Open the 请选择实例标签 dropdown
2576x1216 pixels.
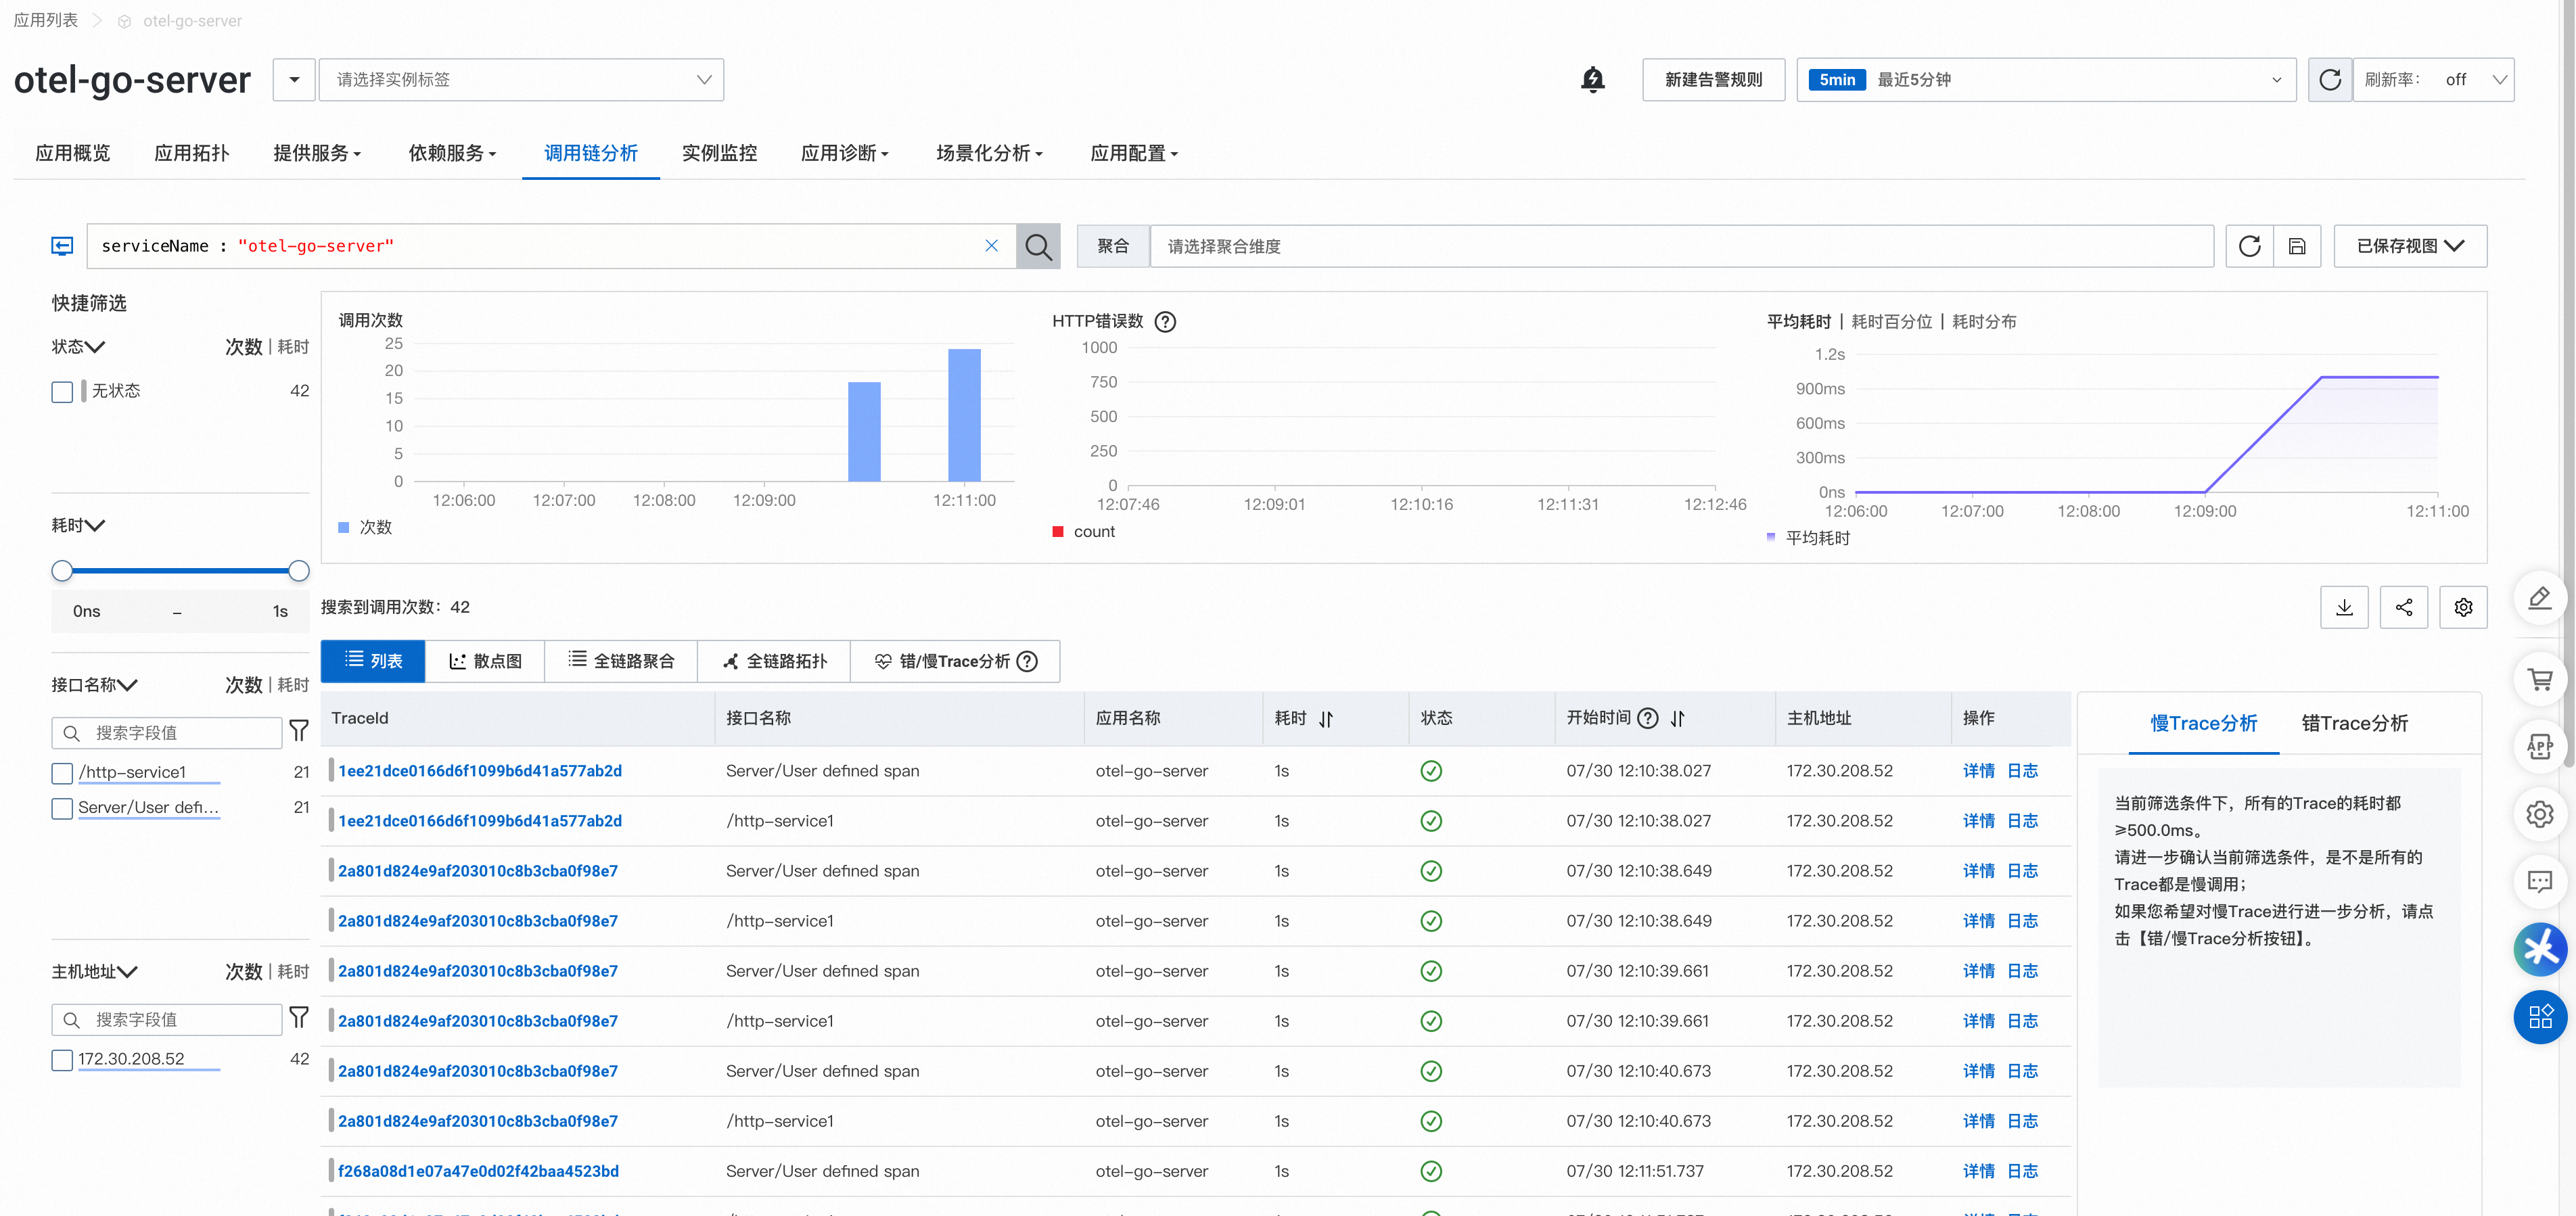pos(521,79)
